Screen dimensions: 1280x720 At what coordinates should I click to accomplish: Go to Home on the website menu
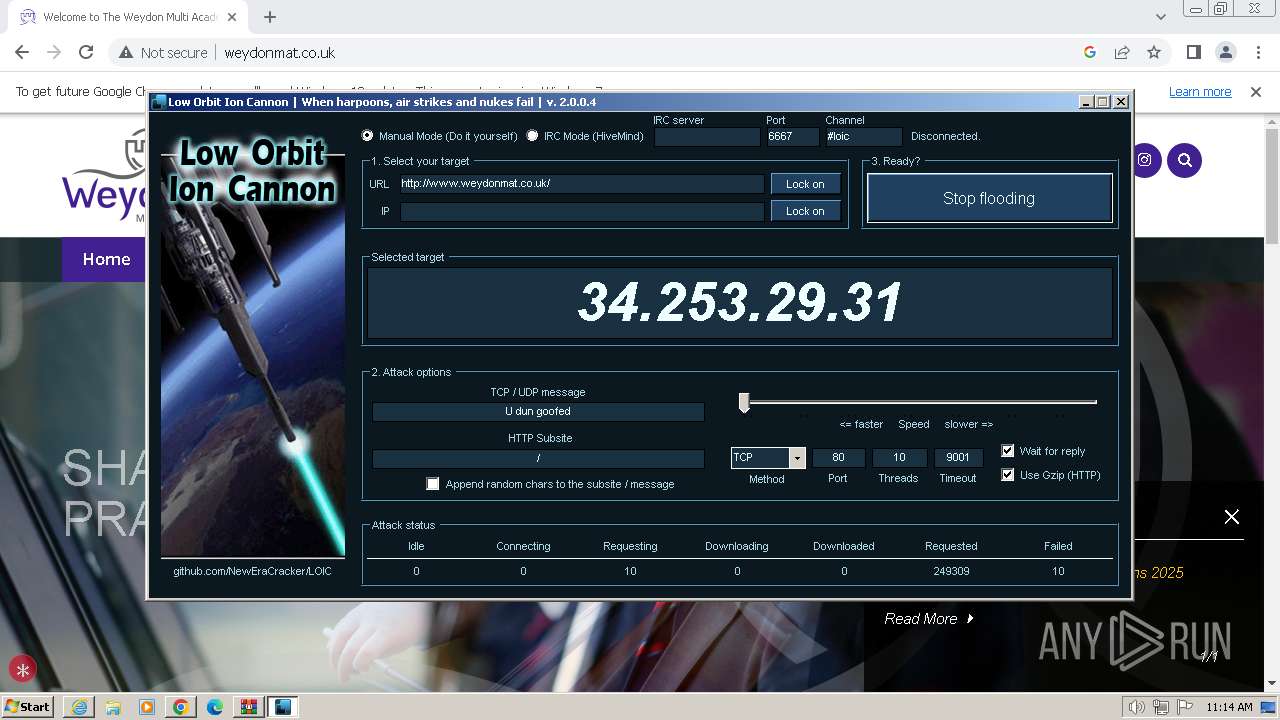[x=106, y=259]
